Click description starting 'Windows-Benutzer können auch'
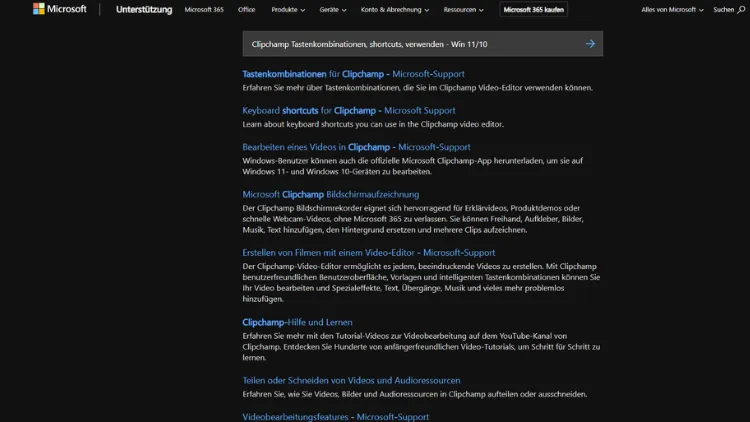Viewport: 750px width, 422px height. [x=412, y=166]
